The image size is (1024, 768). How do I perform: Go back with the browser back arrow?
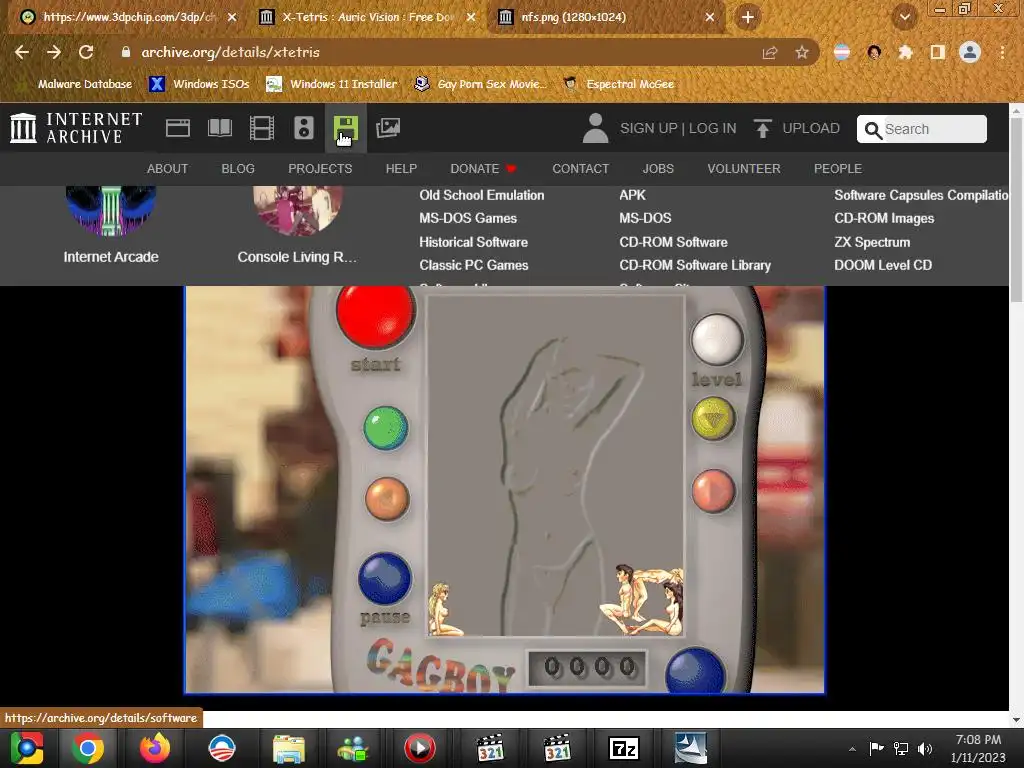pyautogui.click(x=22, y=52)
